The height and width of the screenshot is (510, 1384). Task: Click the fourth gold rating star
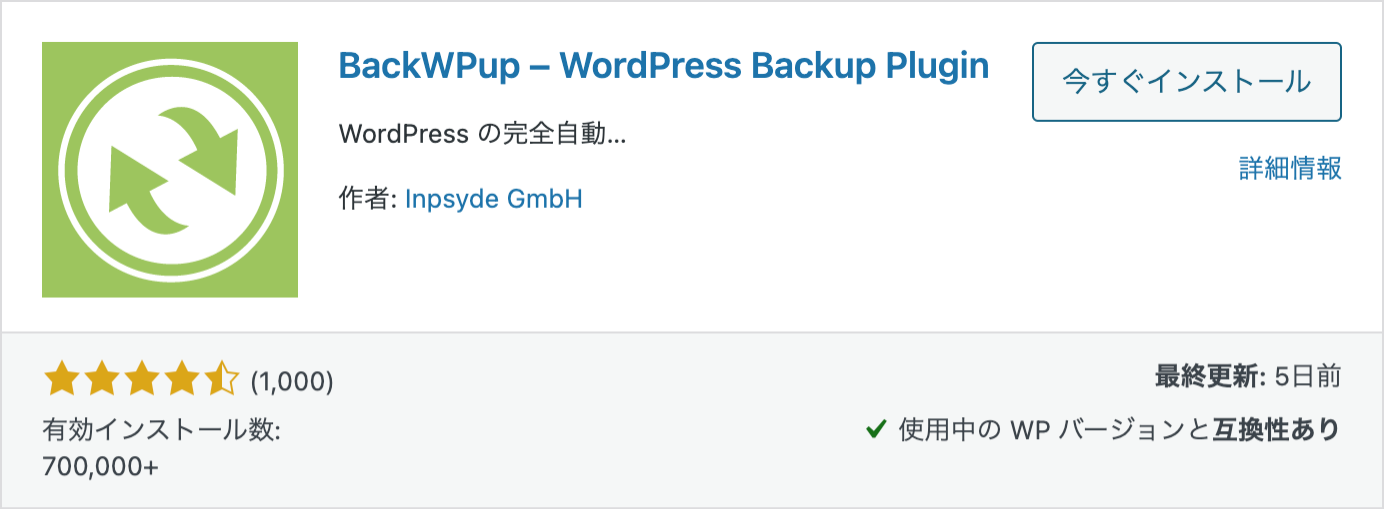tap(181, 380)
